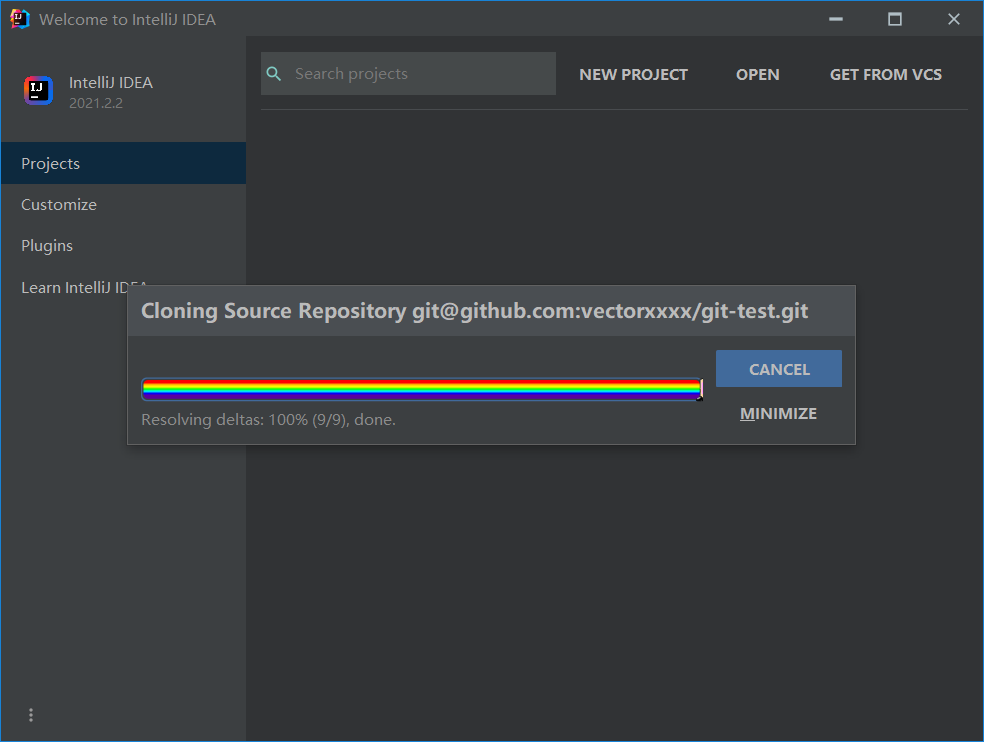Viewport: 984px width, 742px height.
Task: Click the IntelliJ IDEA logo in sidebar
Action: 38,91
